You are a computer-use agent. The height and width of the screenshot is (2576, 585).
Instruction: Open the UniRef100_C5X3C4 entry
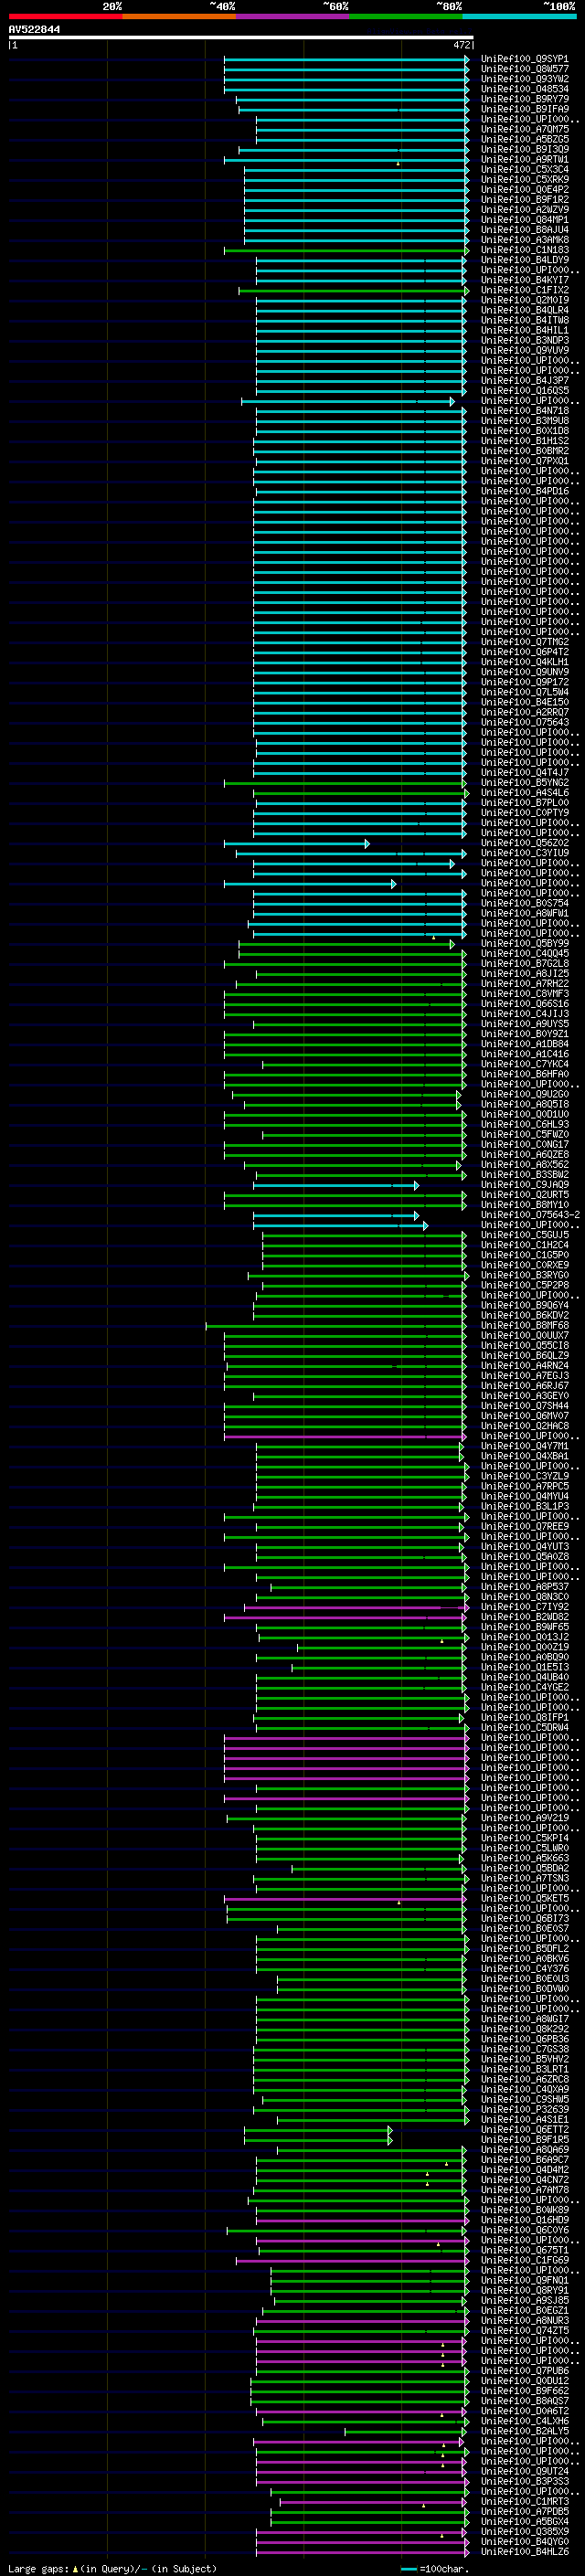pos(524,169)
